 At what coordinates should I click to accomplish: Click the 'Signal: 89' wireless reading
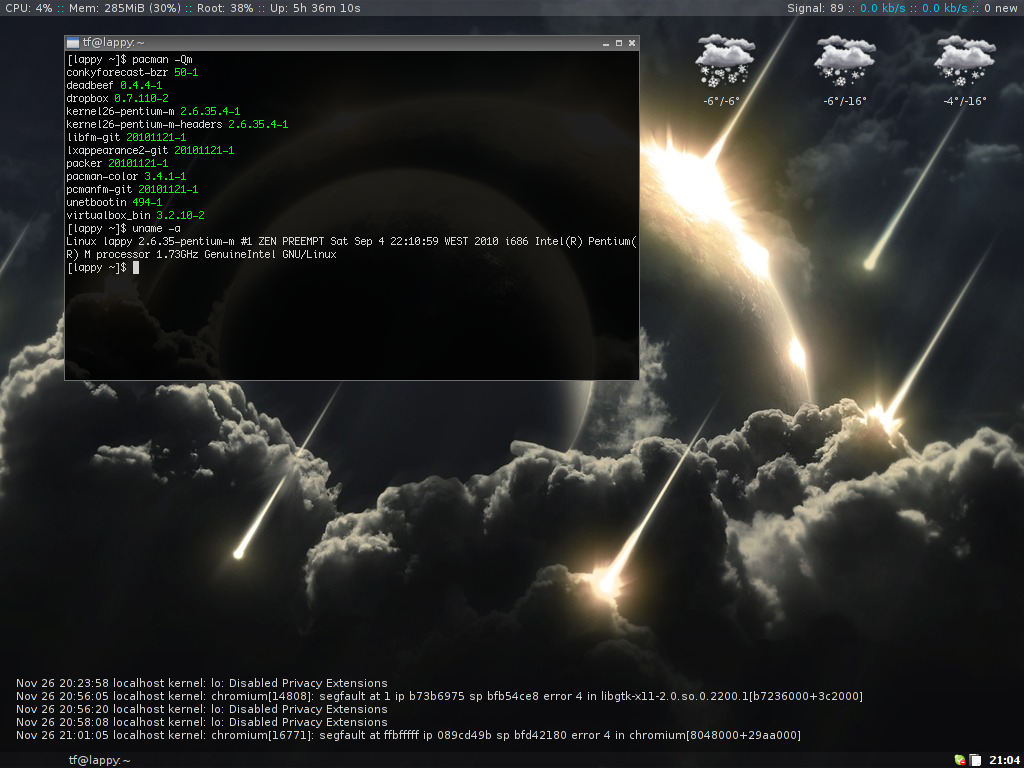(815, 8)
